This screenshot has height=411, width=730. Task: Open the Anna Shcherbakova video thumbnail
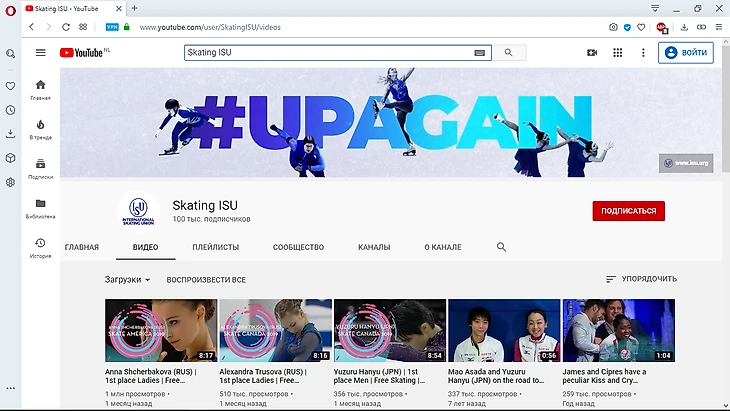[161, 330]
